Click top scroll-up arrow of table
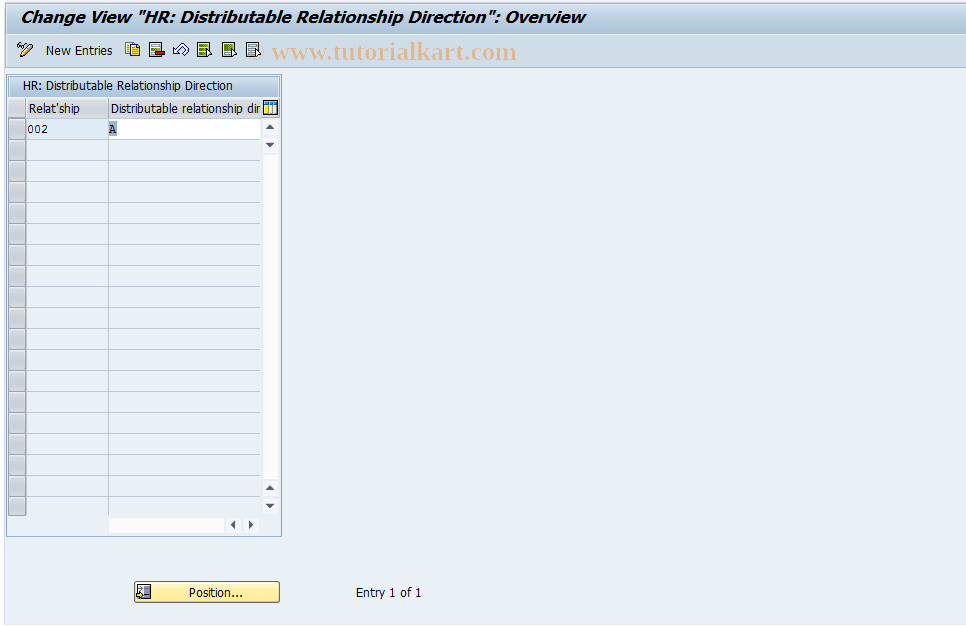966x626 pixels. click(x=270, y=127)
